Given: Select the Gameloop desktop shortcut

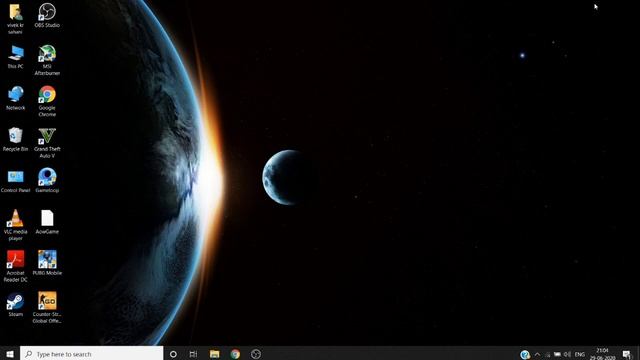Looking at the screenshot, I should (x=47, y=180).
